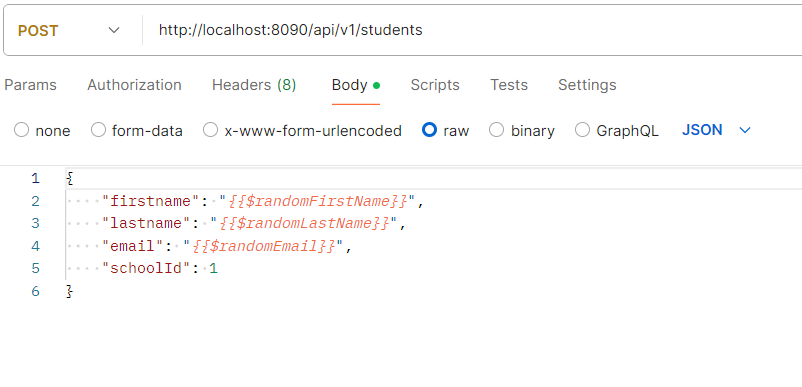
Task: Open the POST method dropdown
Action: click(x=69, y=31)
